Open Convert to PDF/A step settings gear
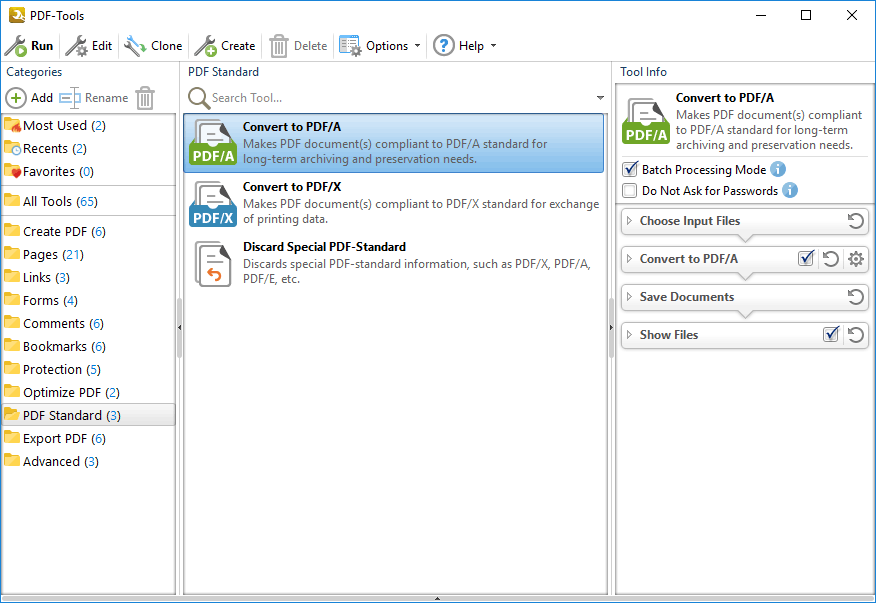 click(x=855, y=259)
